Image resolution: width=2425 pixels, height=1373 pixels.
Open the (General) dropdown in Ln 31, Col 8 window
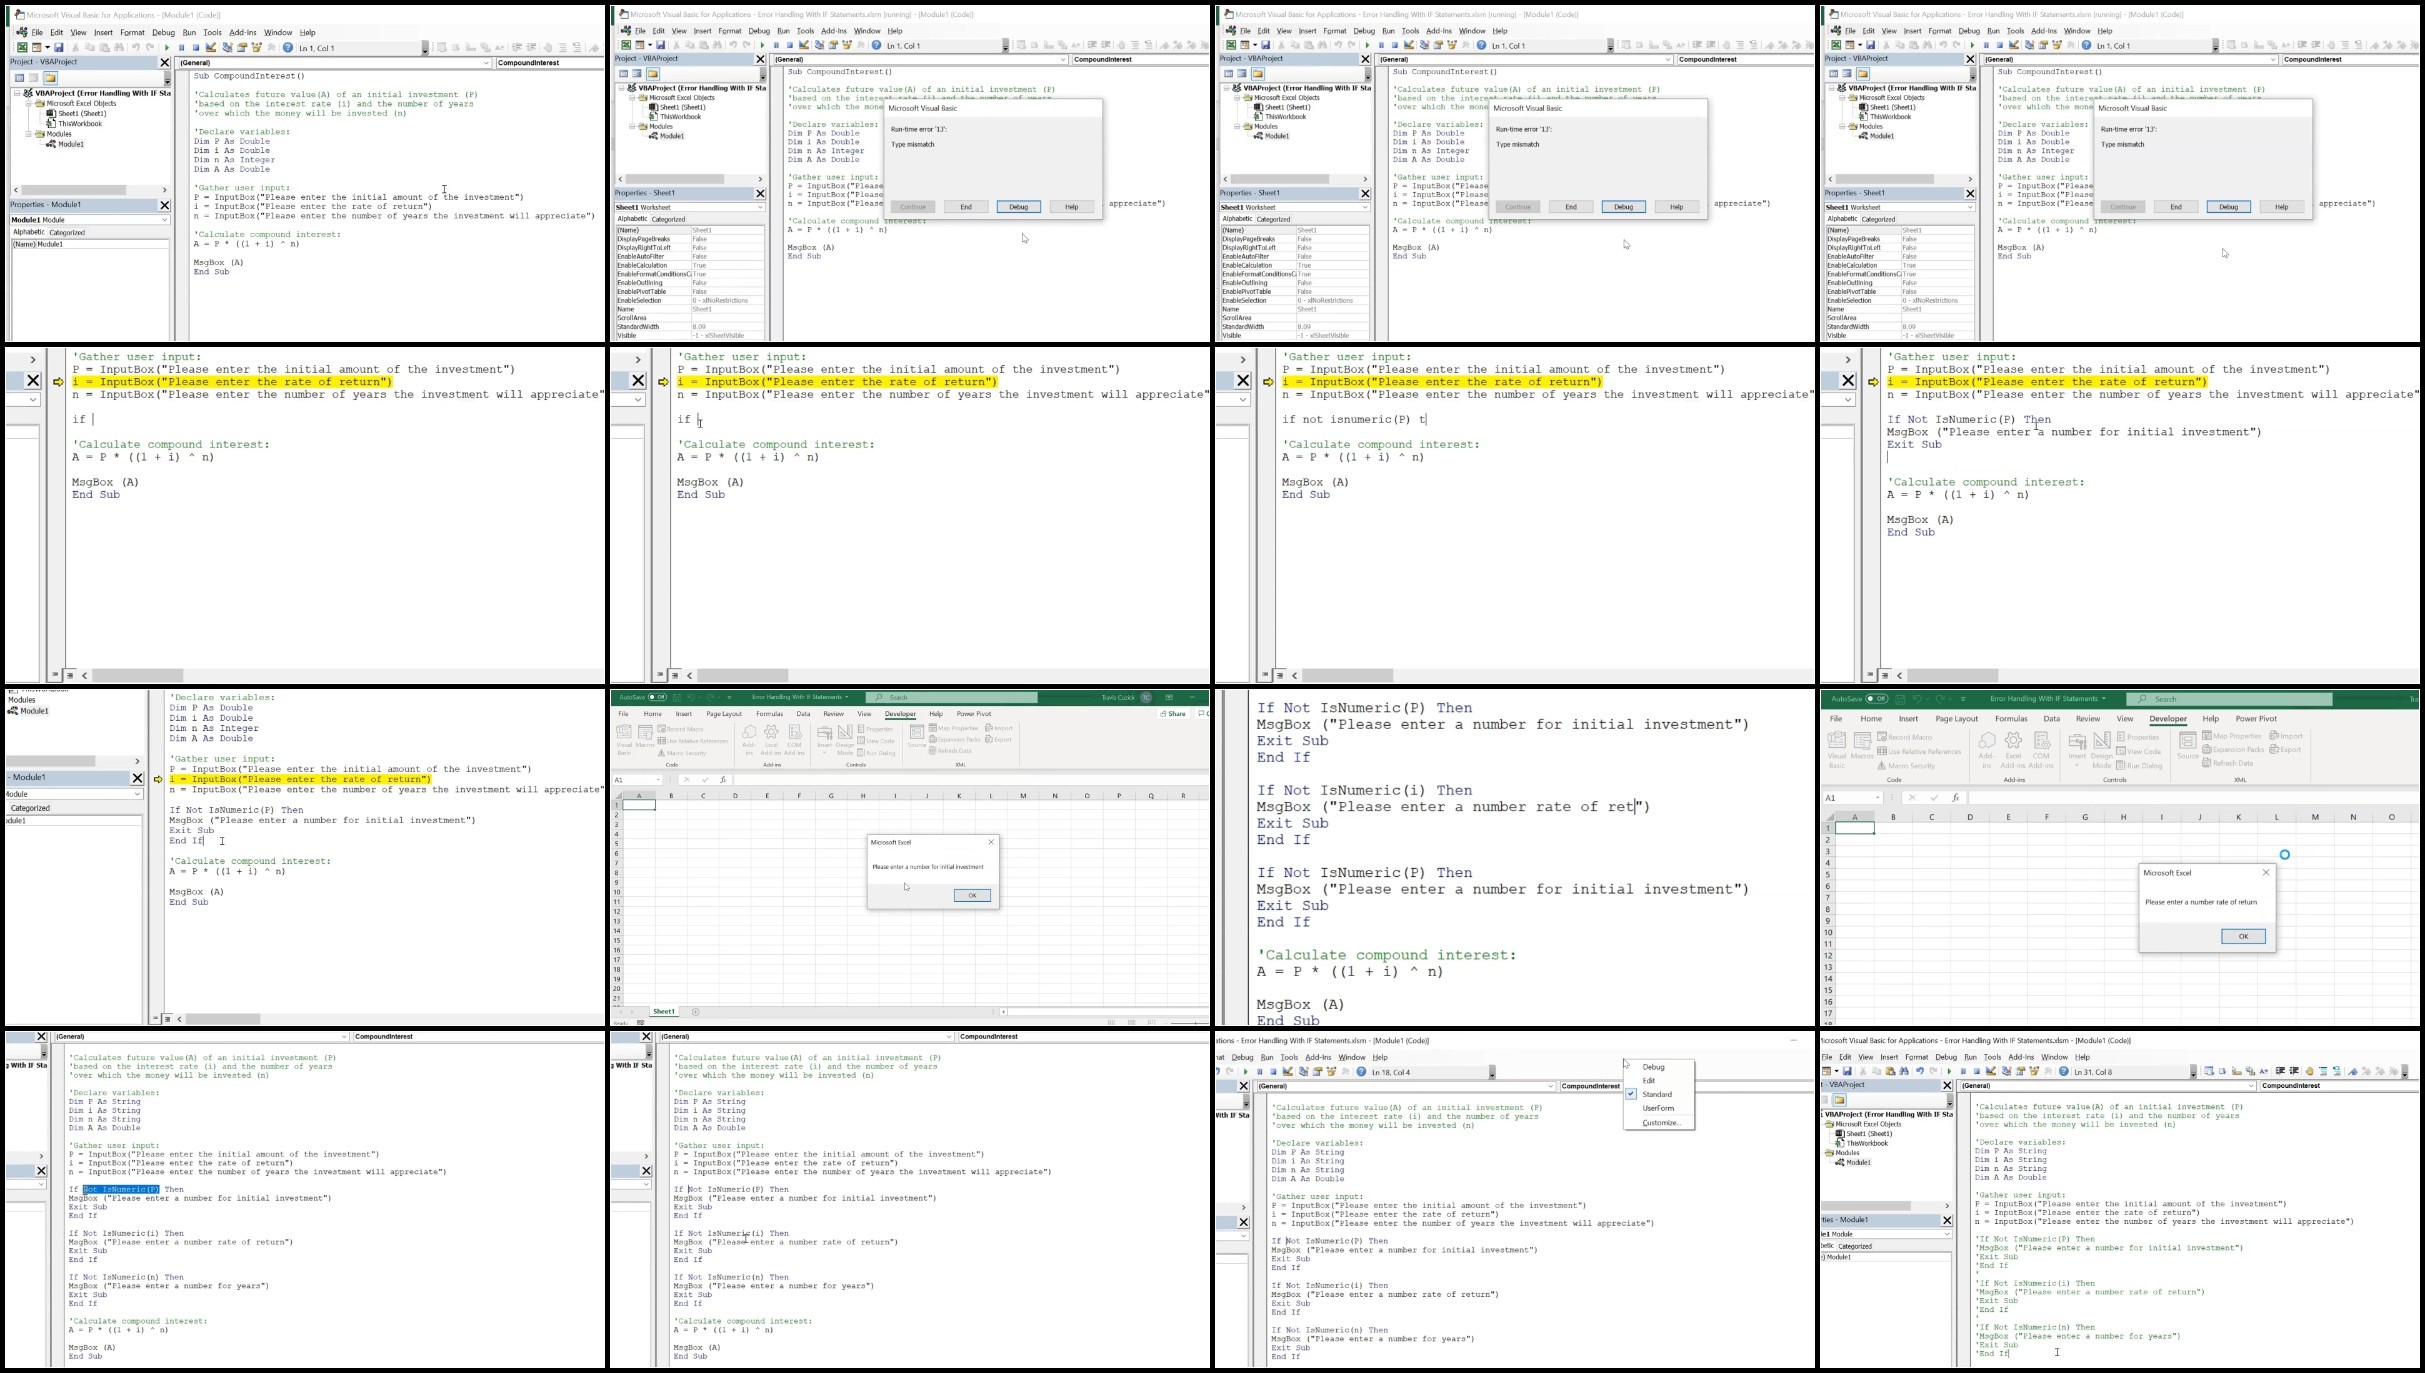2251,1086
